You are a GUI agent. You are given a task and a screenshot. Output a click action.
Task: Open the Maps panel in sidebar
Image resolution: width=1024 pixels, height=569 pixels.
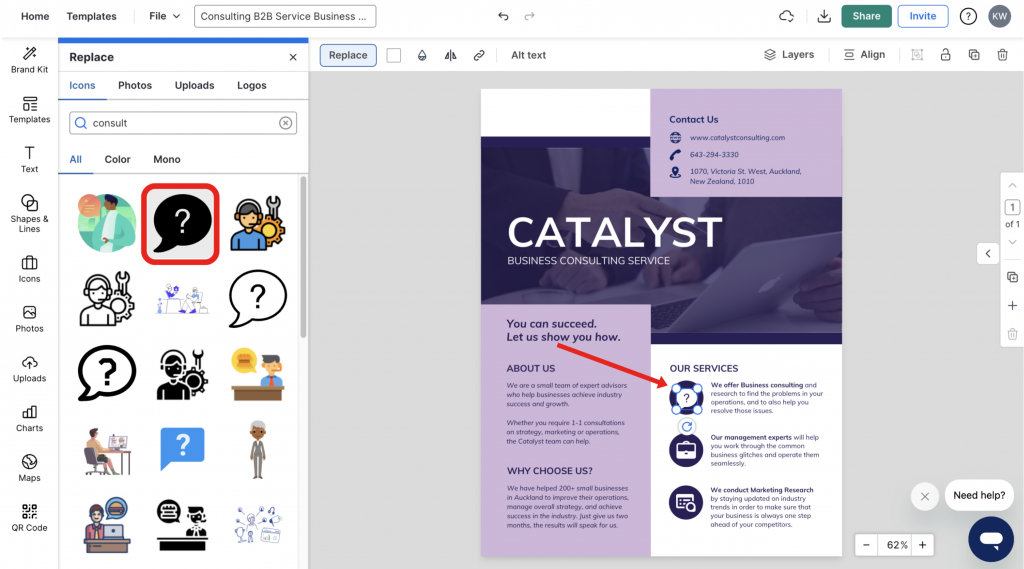pos(29,468)
